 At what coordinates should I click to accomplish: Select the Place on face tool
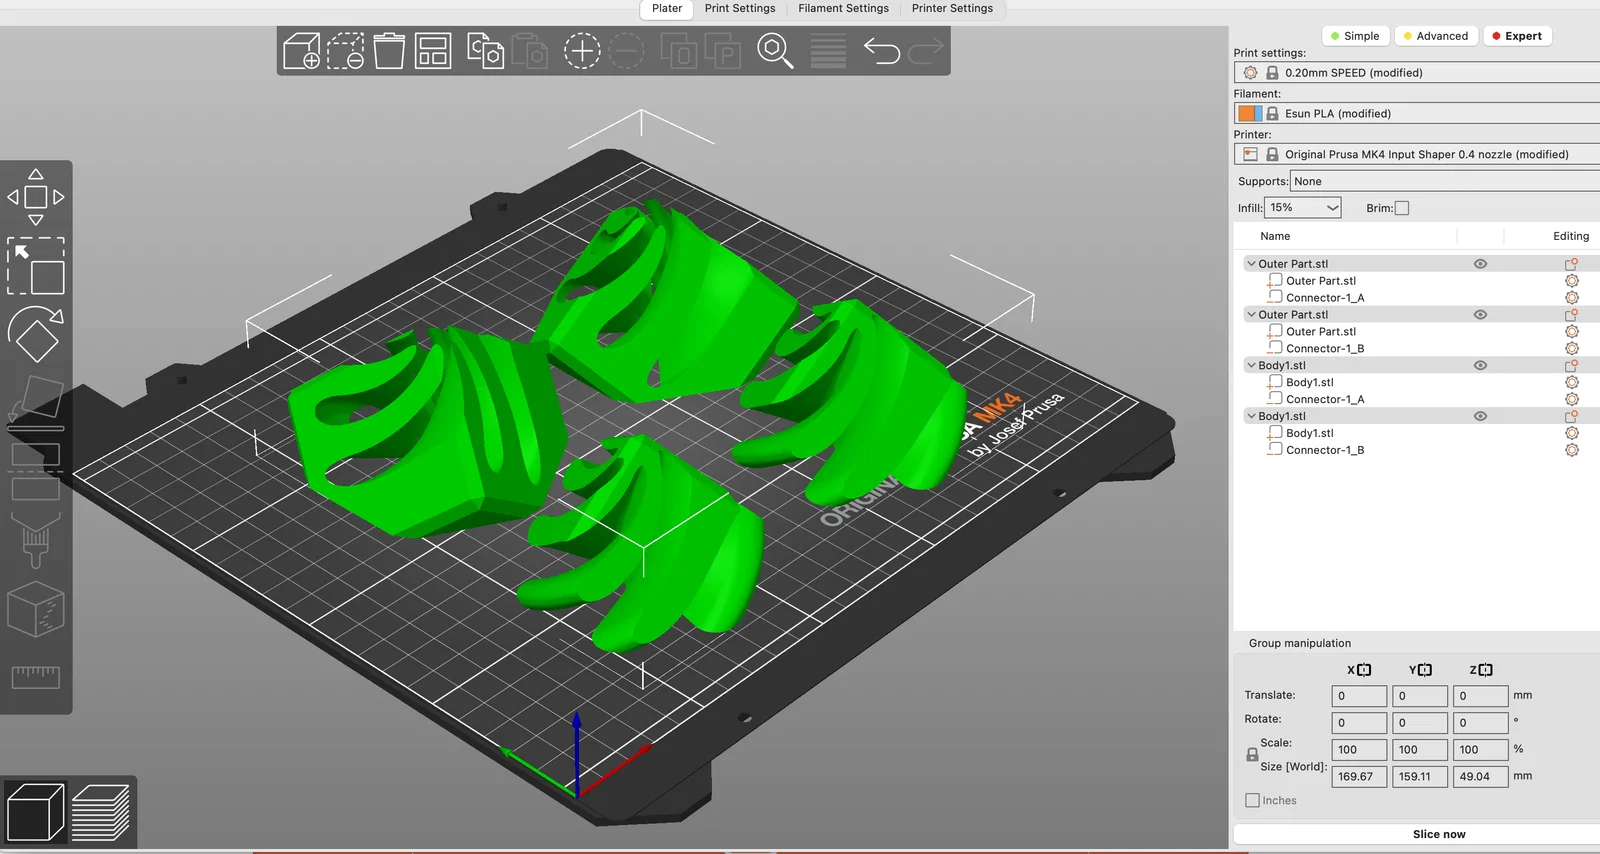tap(36, 402)
